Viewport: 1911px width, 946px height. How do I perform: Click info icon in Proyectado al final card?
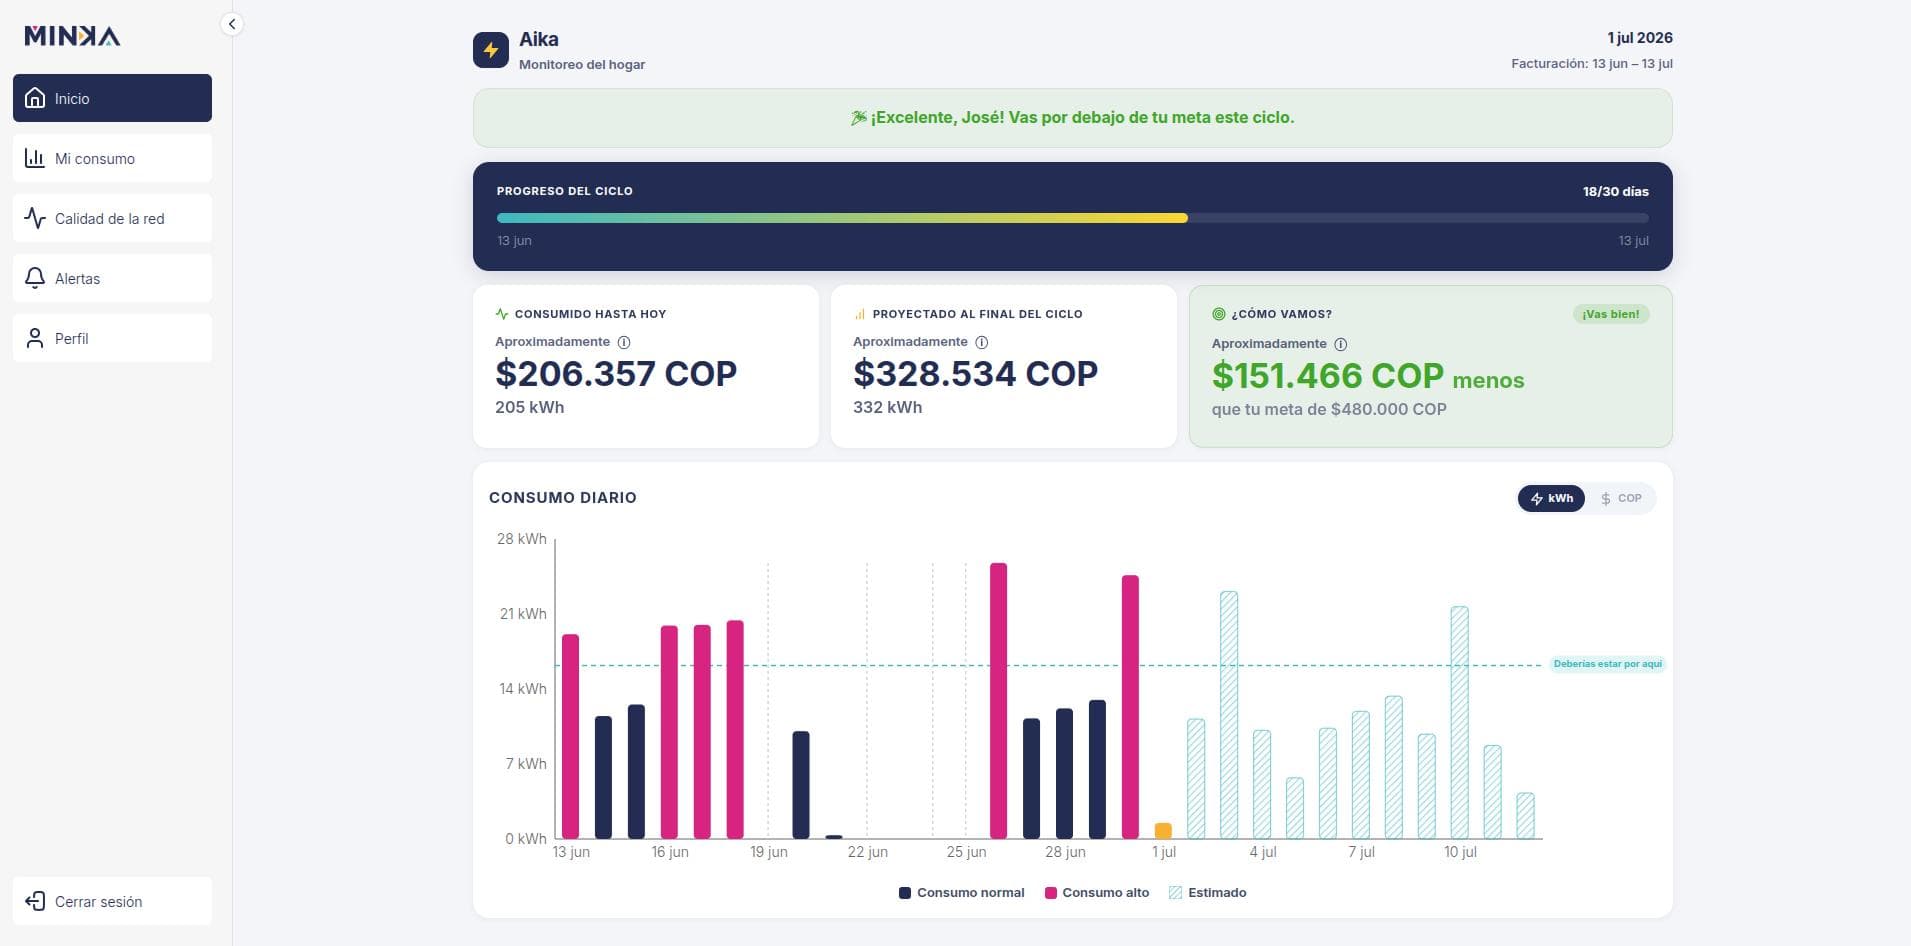pyautogui.click(x=982, y=342)
